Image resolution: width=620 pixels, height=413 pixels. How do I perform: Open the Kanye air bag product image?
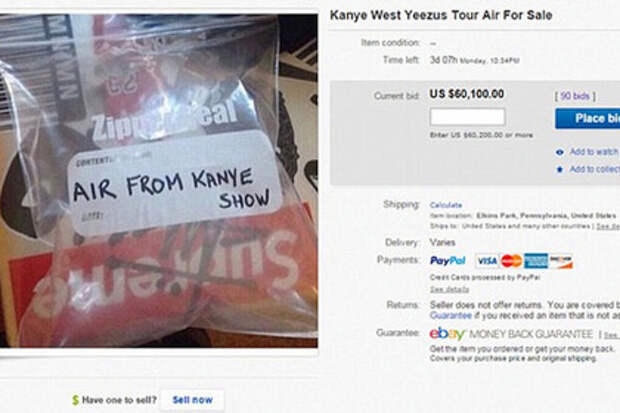pos(159,181)
